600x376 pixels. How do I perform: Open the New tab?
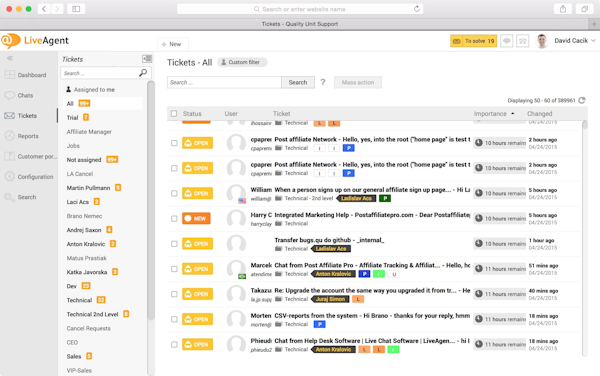point(172,44)
